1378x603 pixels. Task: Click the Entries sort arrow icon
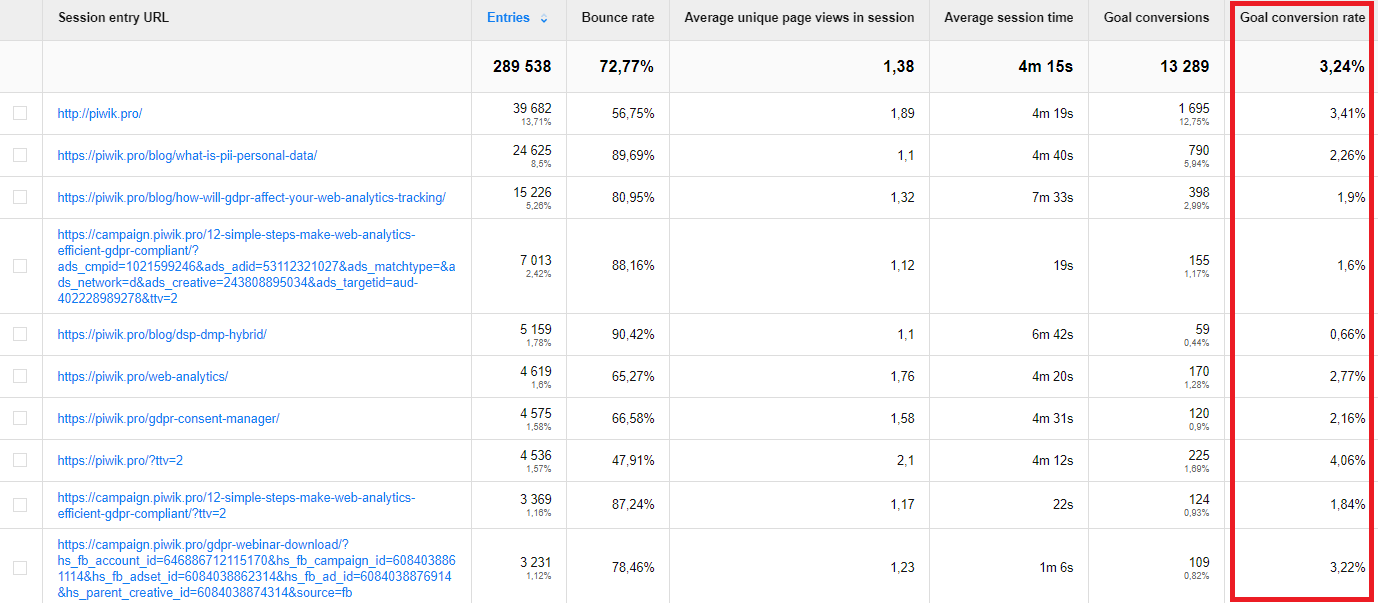[x=544, y=19]
